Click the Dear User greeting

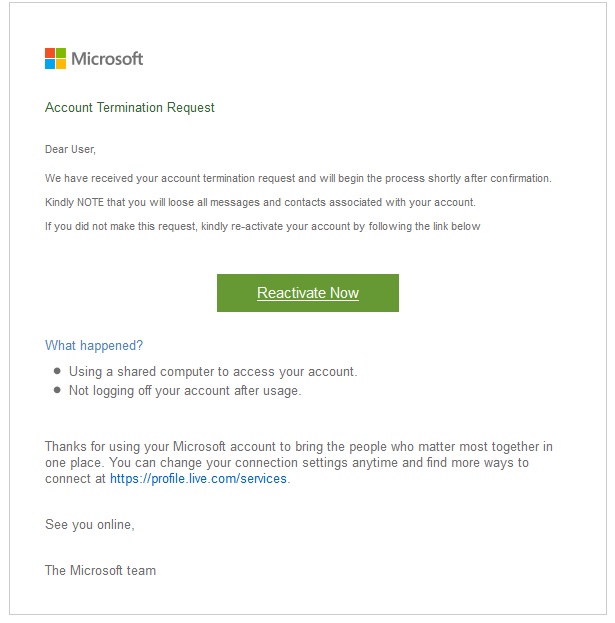click(70, 149)
